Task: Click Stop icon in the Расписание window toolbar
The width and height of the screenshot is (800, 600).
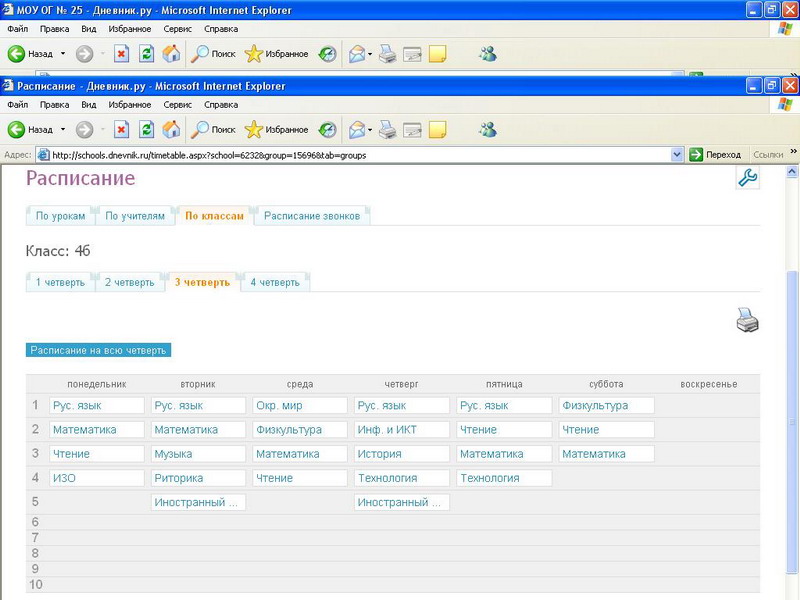Action: (x=121, y=129)
